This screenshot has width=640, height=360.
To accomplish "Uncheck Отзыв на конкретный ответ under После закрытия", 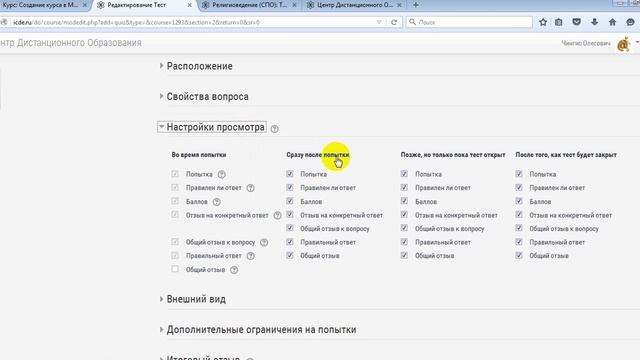I will pos(519,215).
